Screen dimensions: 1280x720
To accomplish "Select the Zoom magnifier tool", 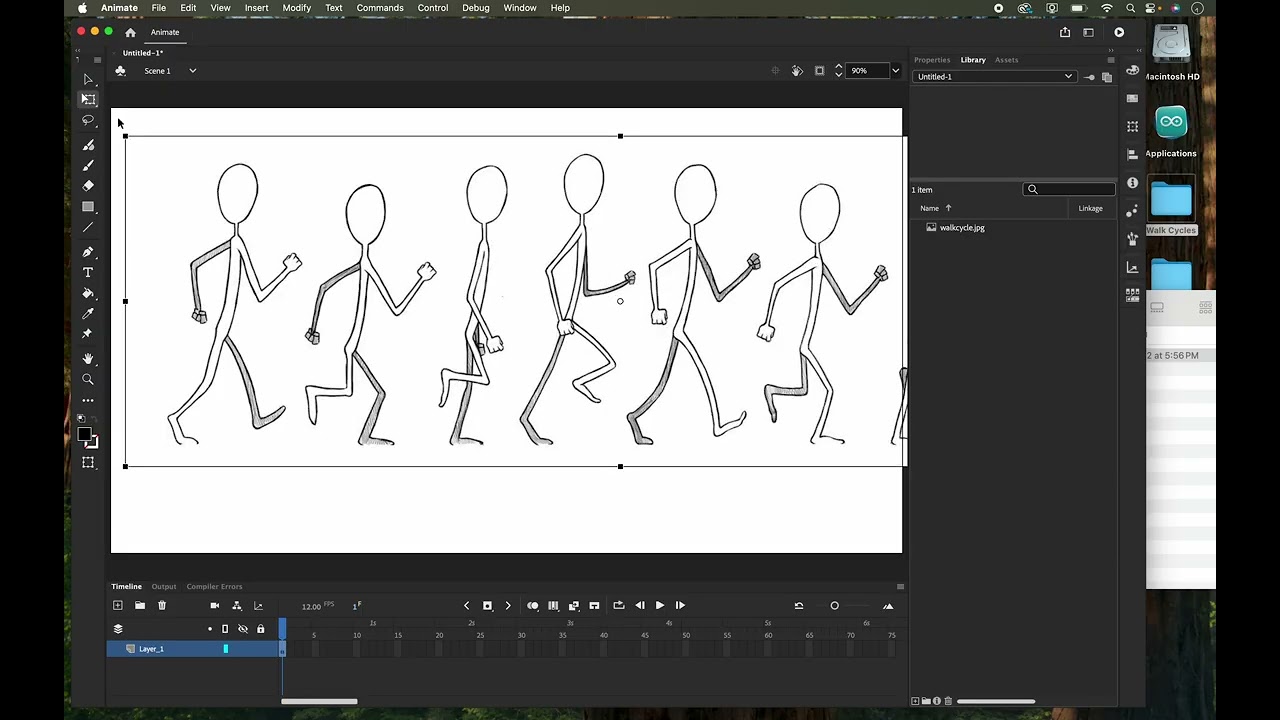I will pos(88,379).
